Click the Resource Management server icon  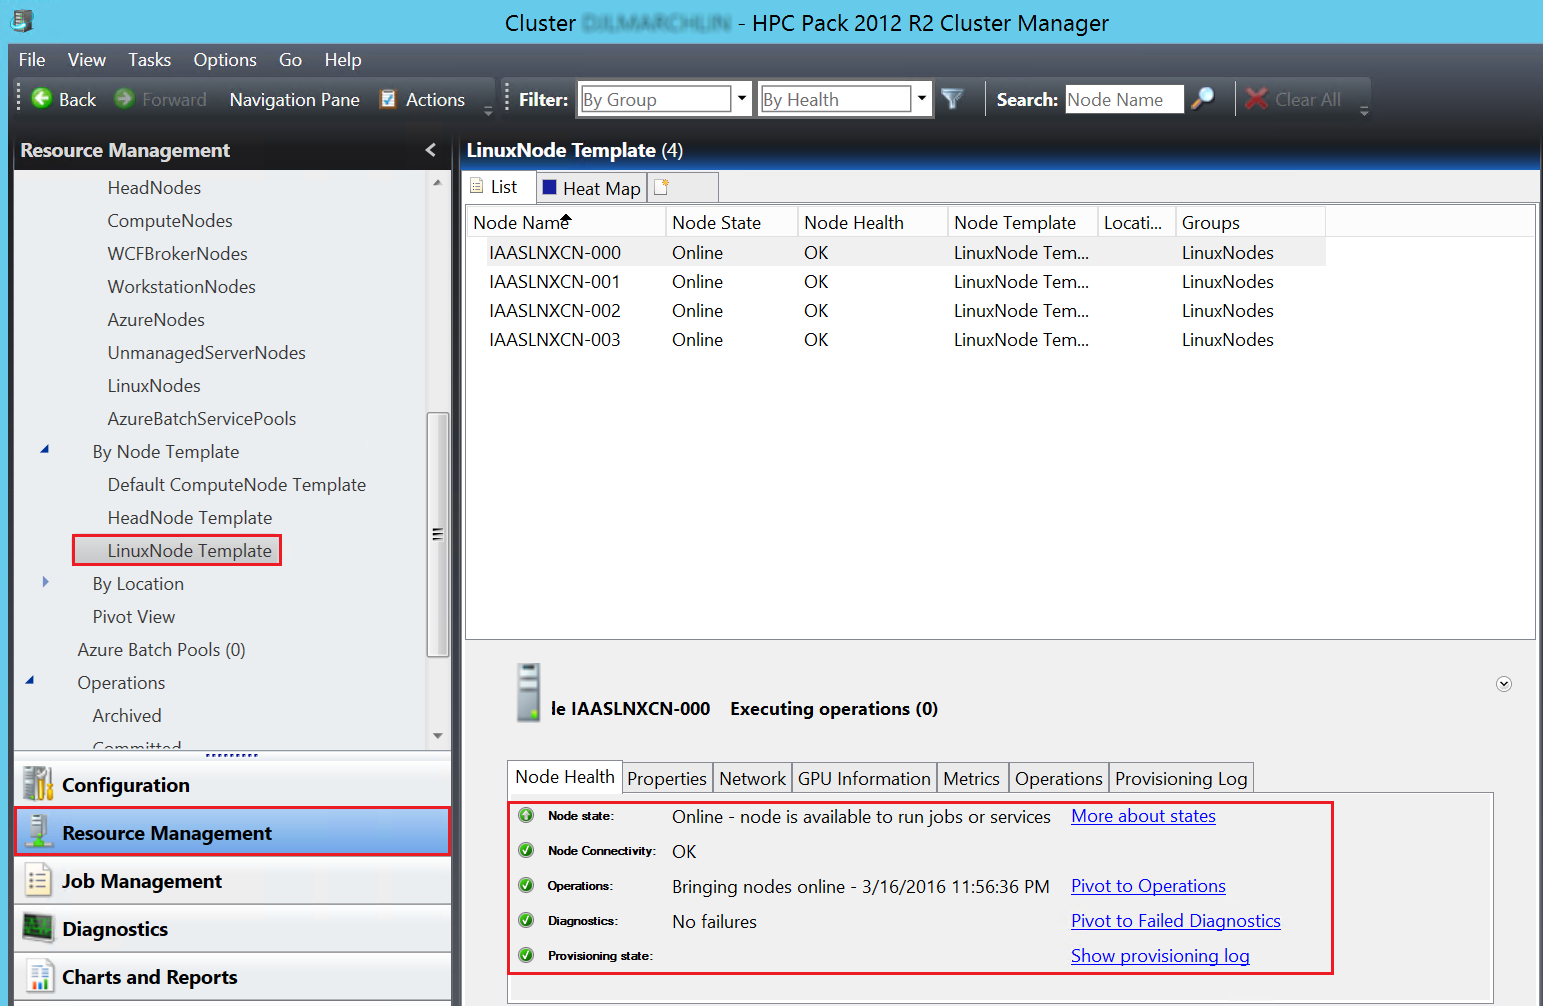click(x=38, y=832)
